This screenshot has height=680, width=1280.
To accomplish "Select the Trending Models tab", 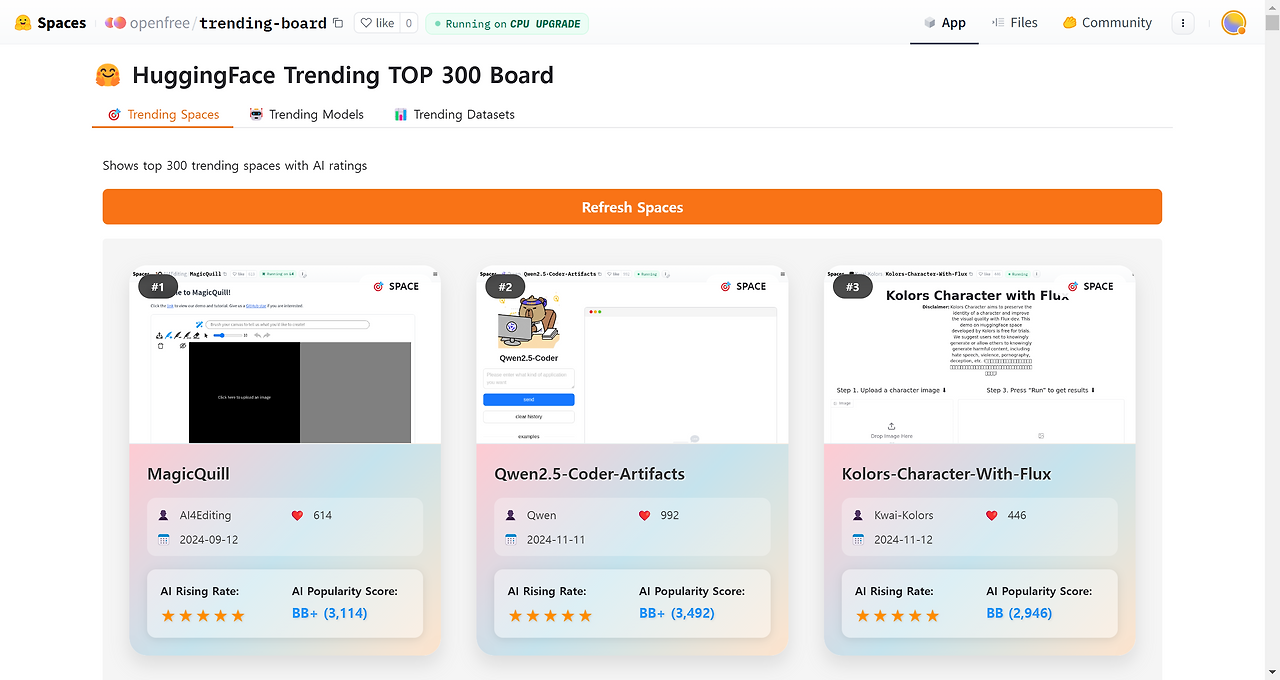I will tap(306, 114).
